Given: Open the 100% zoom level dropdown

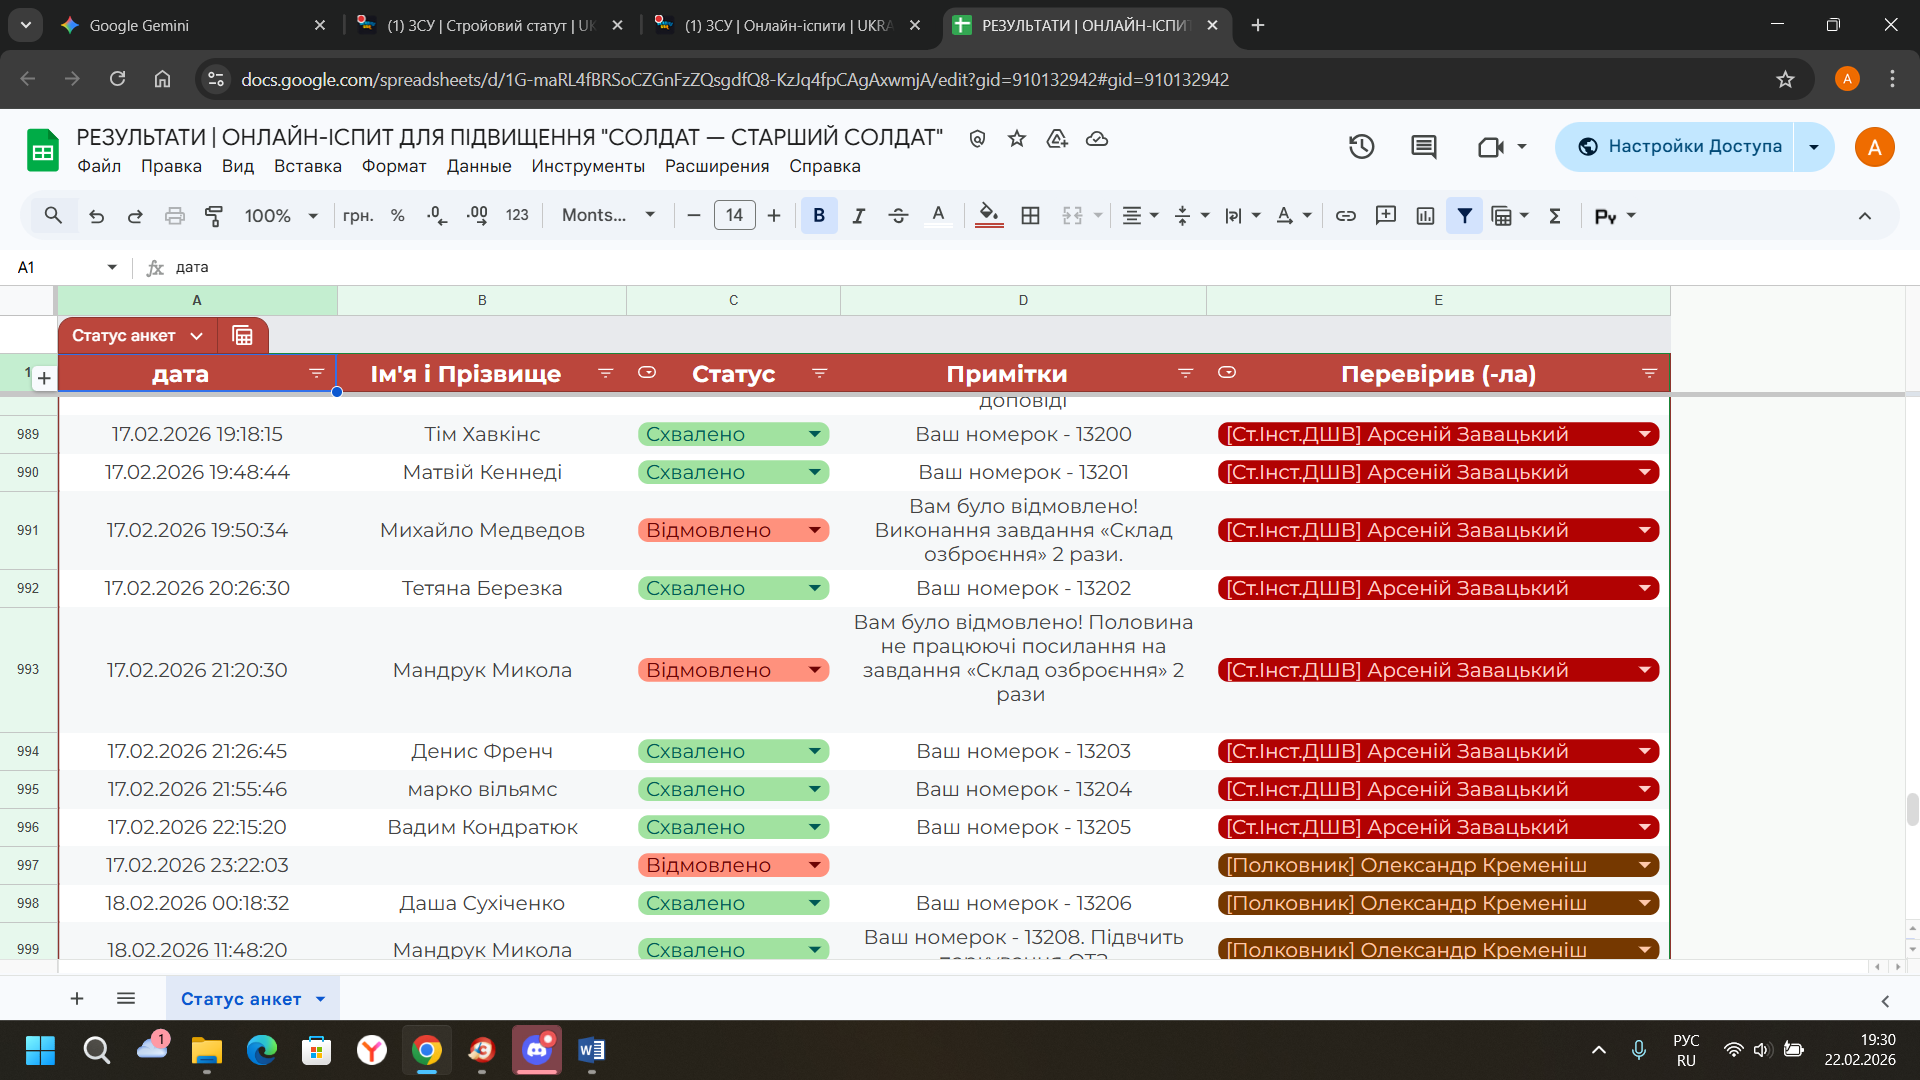Looking at the screenshot, I should (281, 215).
